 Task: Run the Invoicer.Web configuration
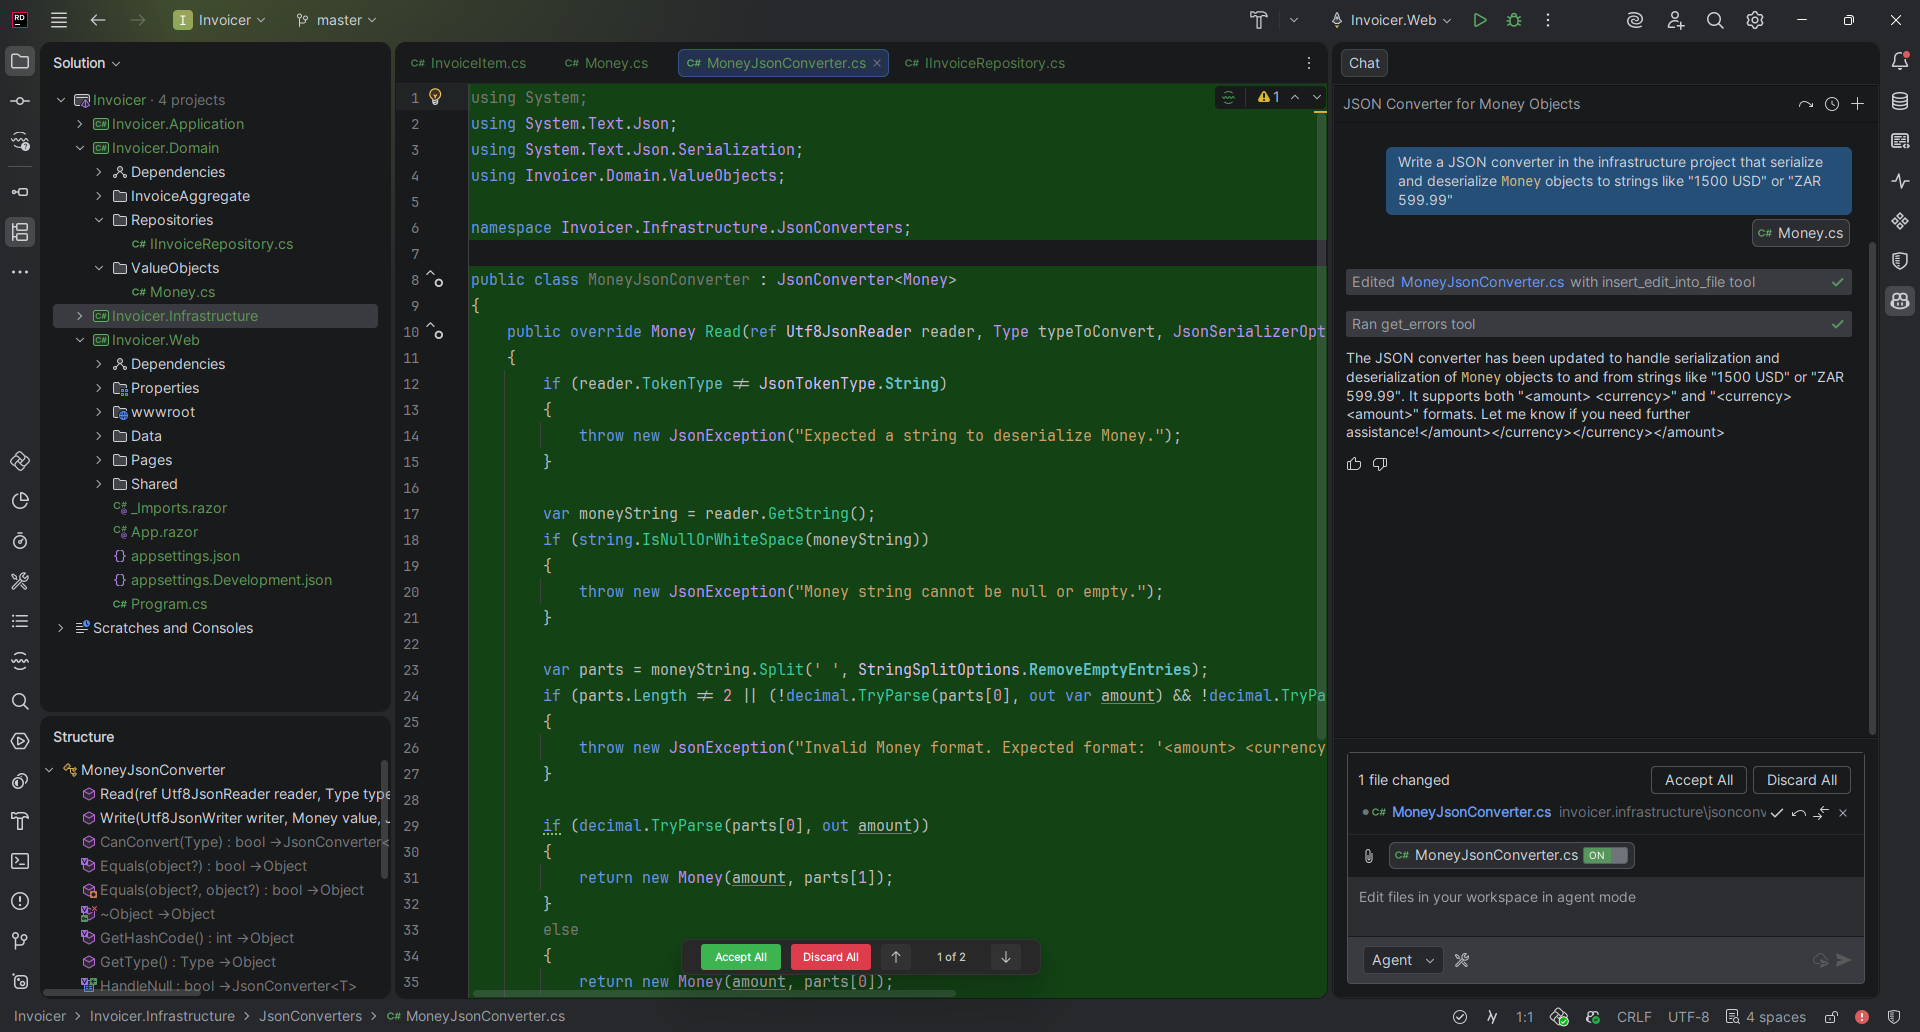1480,20
